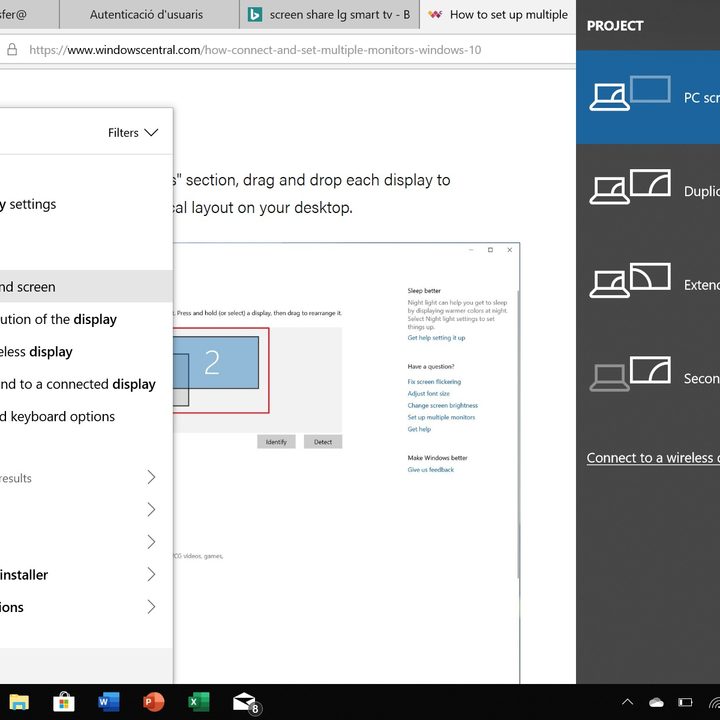Choose the Duplicate display mode
The height and width of the screenshot is (720, 720).
click(x=648, y=190)
